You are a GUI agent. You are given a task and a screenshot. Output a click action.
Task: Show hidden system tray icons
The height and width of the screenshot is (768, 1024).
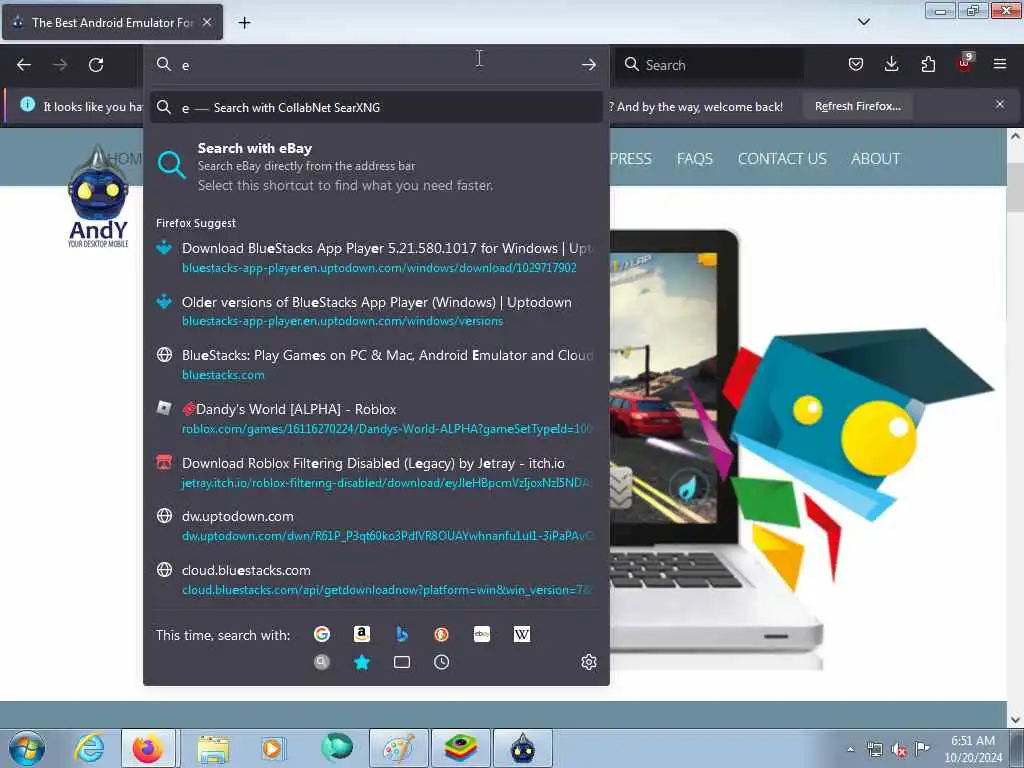[850, 750]
